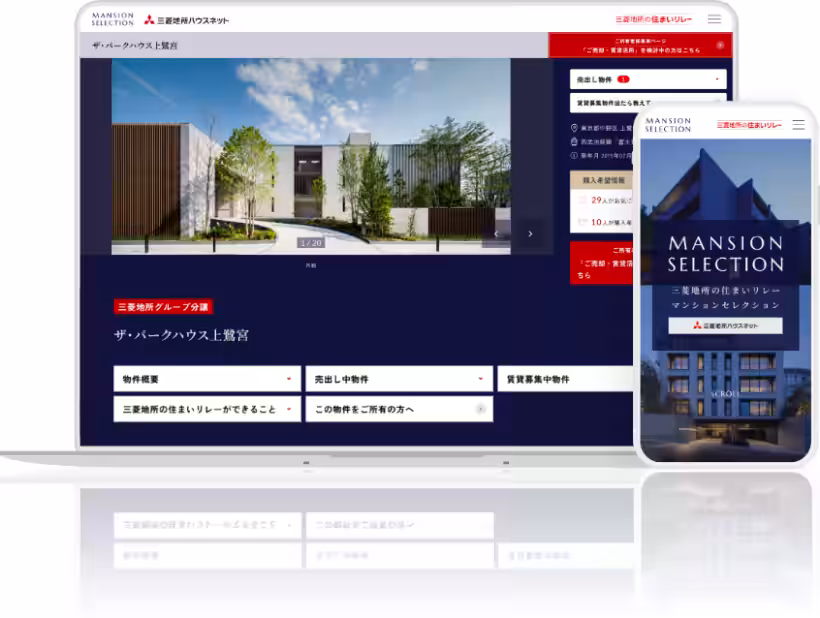
Task: Click the built date info icon in sidebar
Action: pyautogui.click(x=574, y=155)
